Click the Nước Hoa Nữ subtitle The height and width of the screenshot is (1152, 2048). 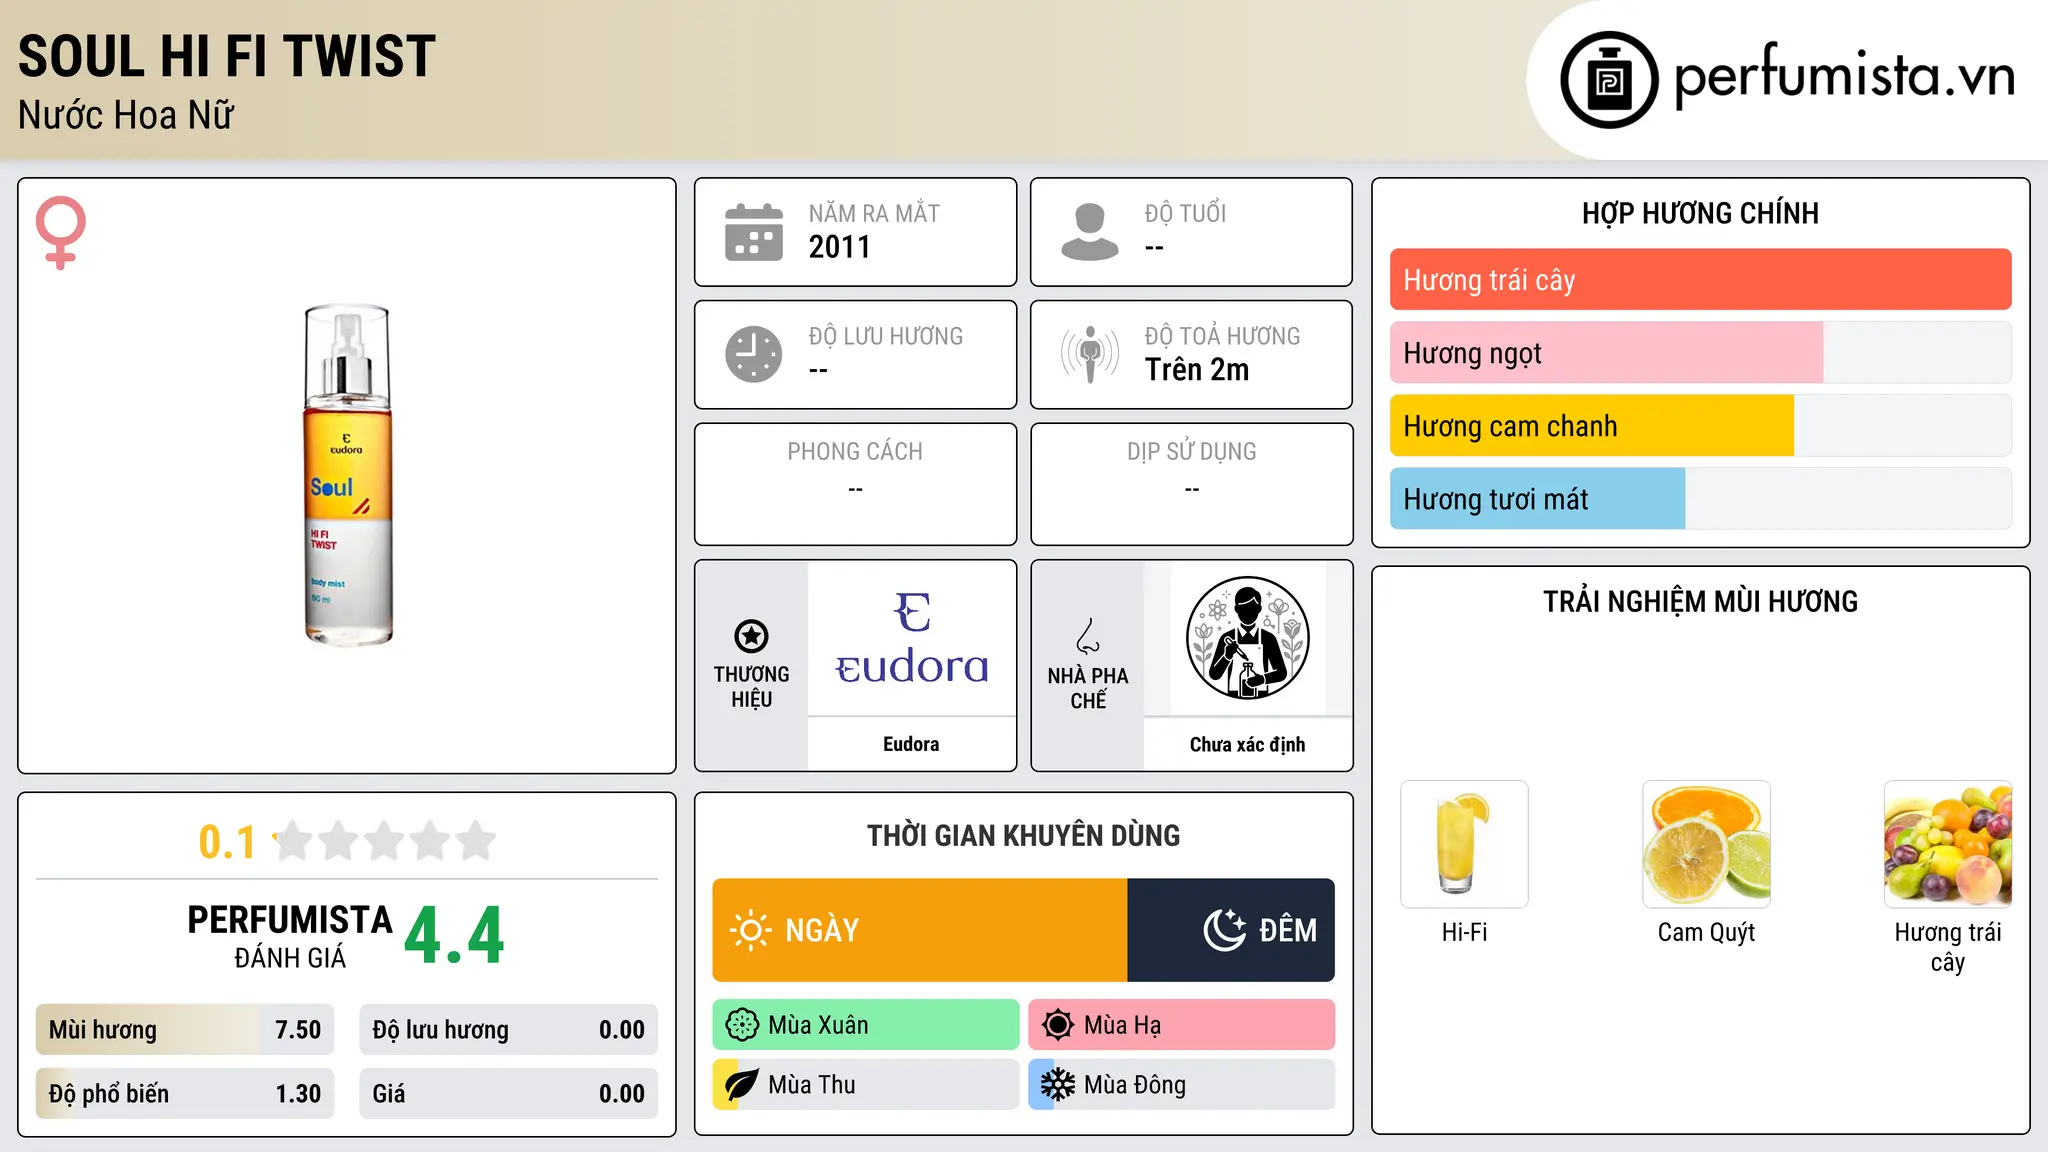pyautogui.click(x=126, y=115)
